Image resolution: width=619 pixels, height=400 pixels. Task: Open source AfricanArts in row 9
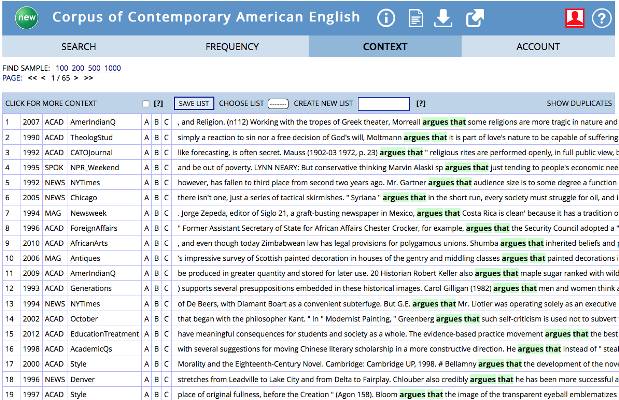pos(89,243)
